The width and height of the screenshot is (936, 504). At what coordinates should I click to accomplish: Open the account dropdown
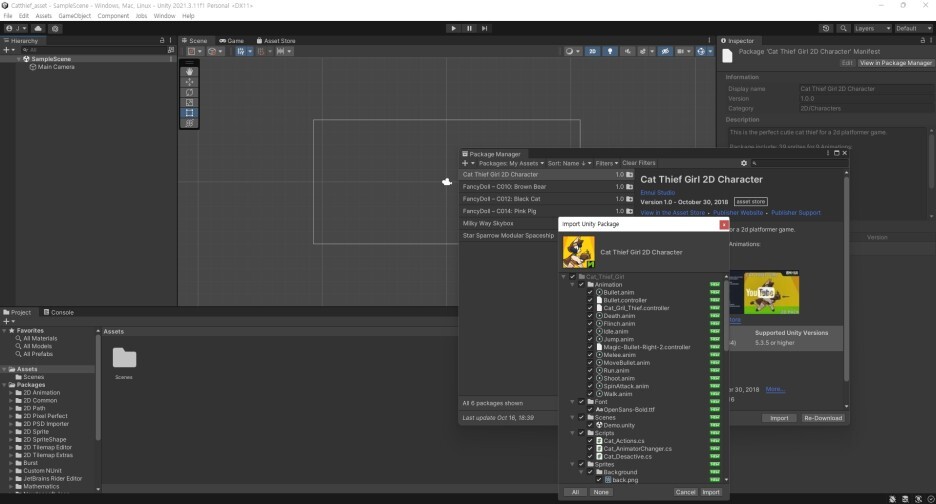click(16, 28)
